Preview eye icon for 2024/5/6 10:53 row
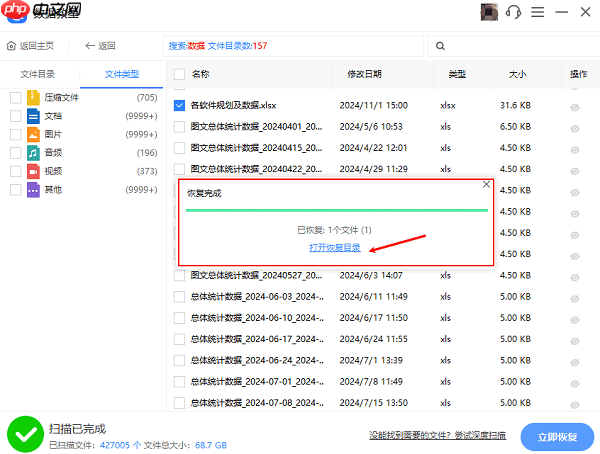The width and height of the screenshot is (600, 454). coord(575,129)
